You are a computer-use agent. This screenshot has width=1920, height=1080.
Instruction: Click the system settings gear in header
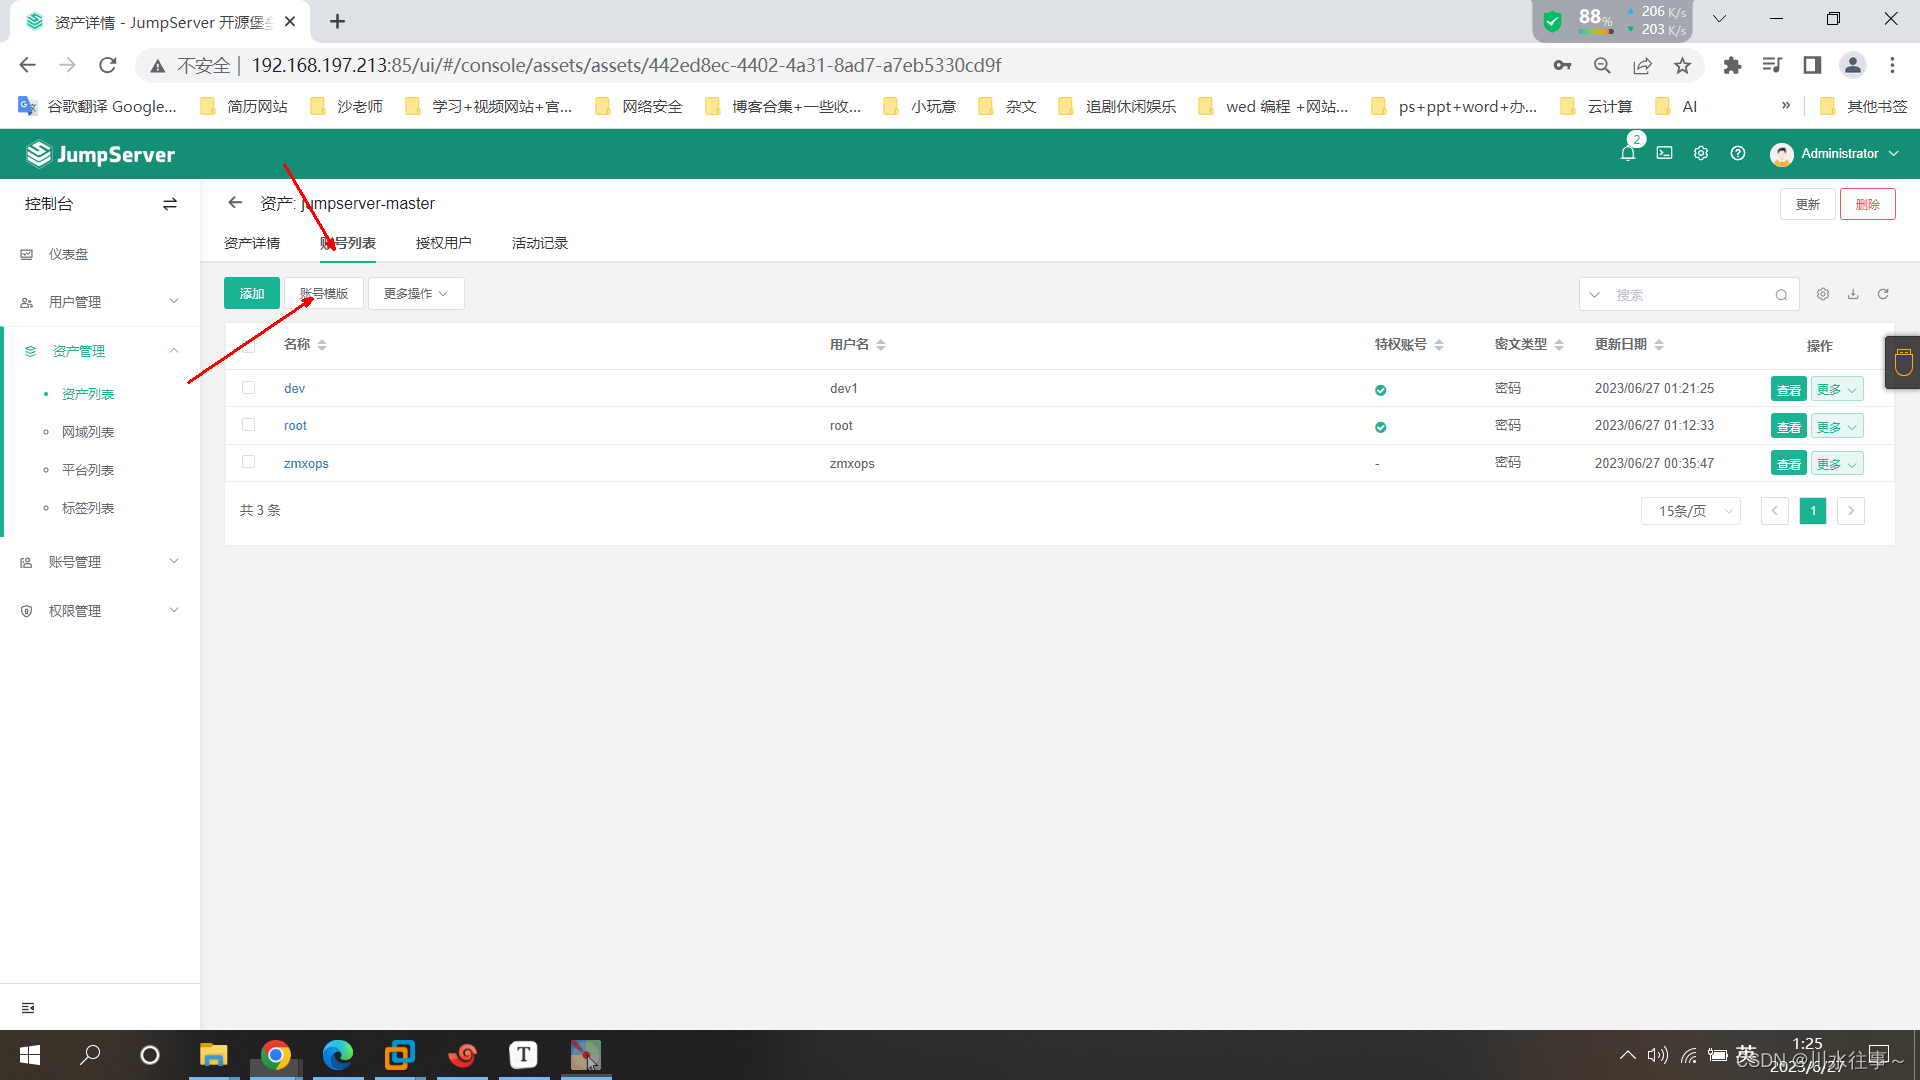(x=1700, y=153)
